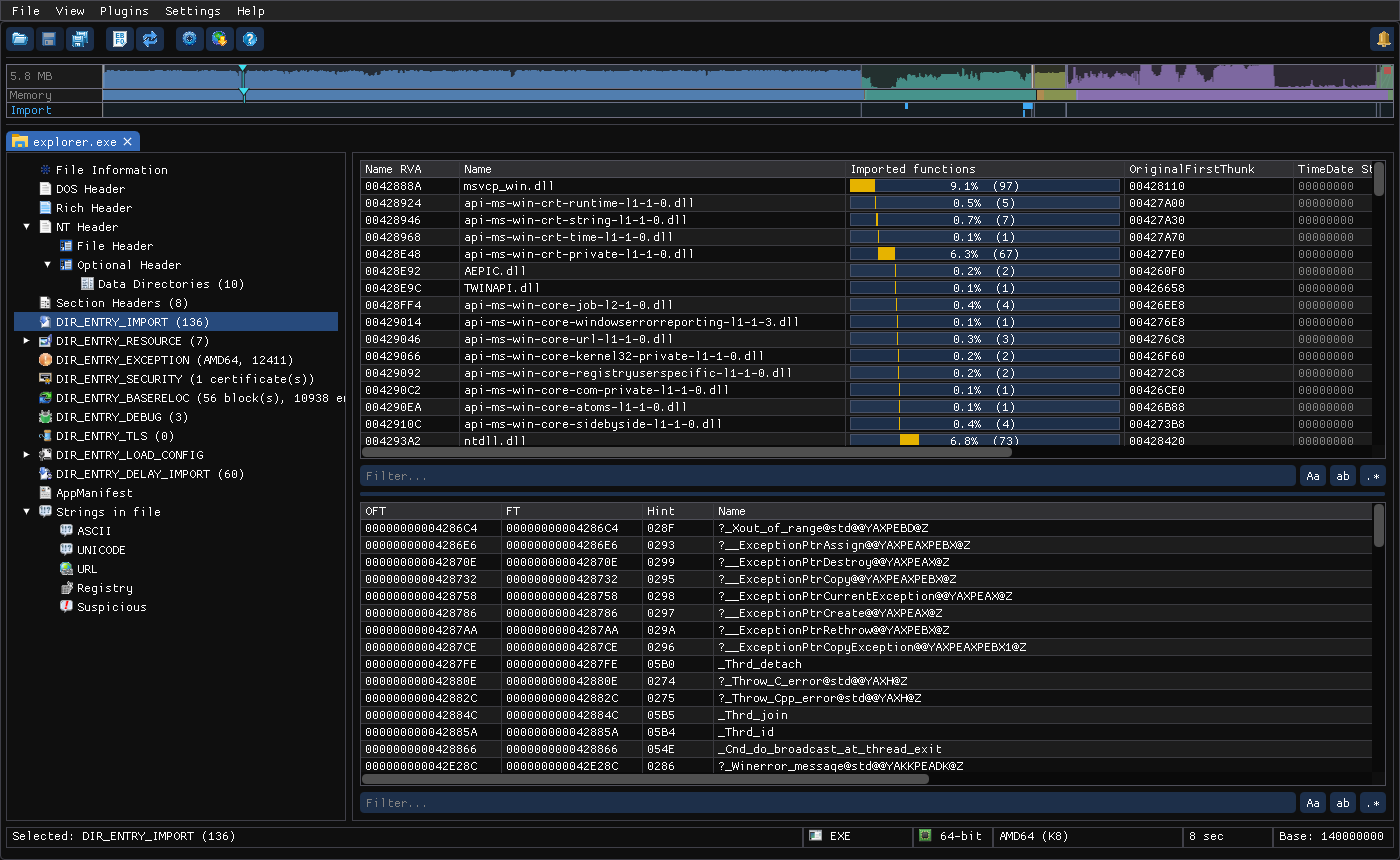Collapse the Strings in file node

pos(27,512)
